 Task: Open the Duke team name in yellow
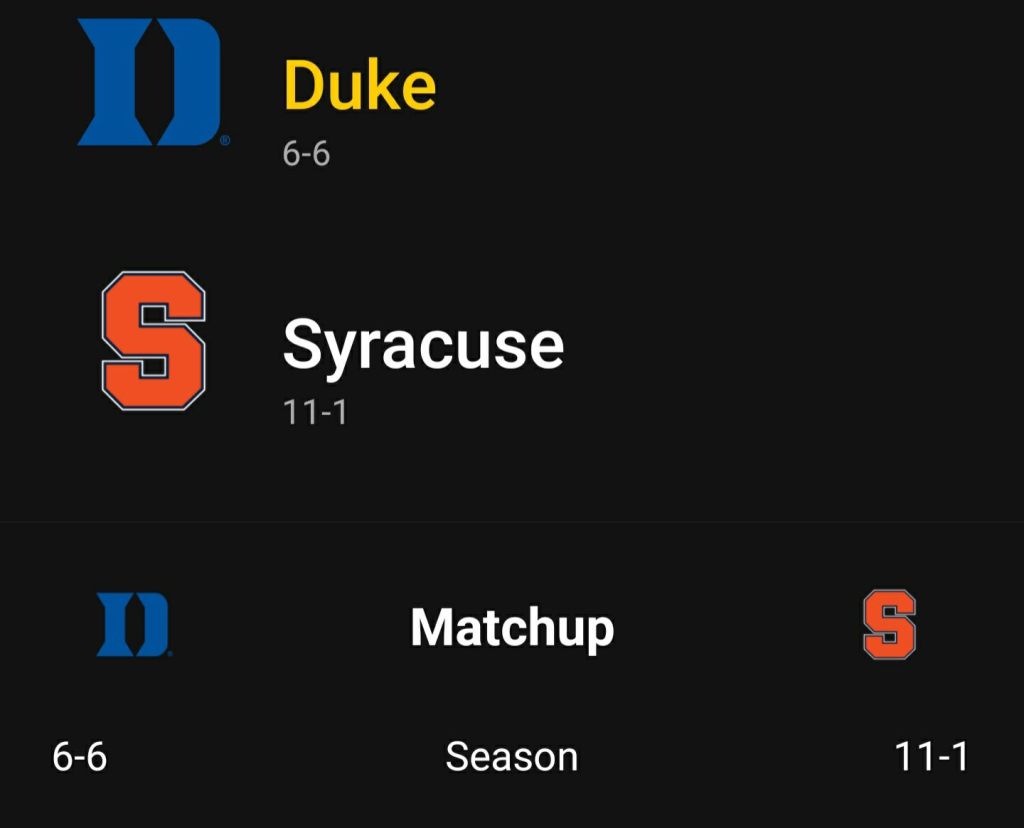[x=360, y=86]
